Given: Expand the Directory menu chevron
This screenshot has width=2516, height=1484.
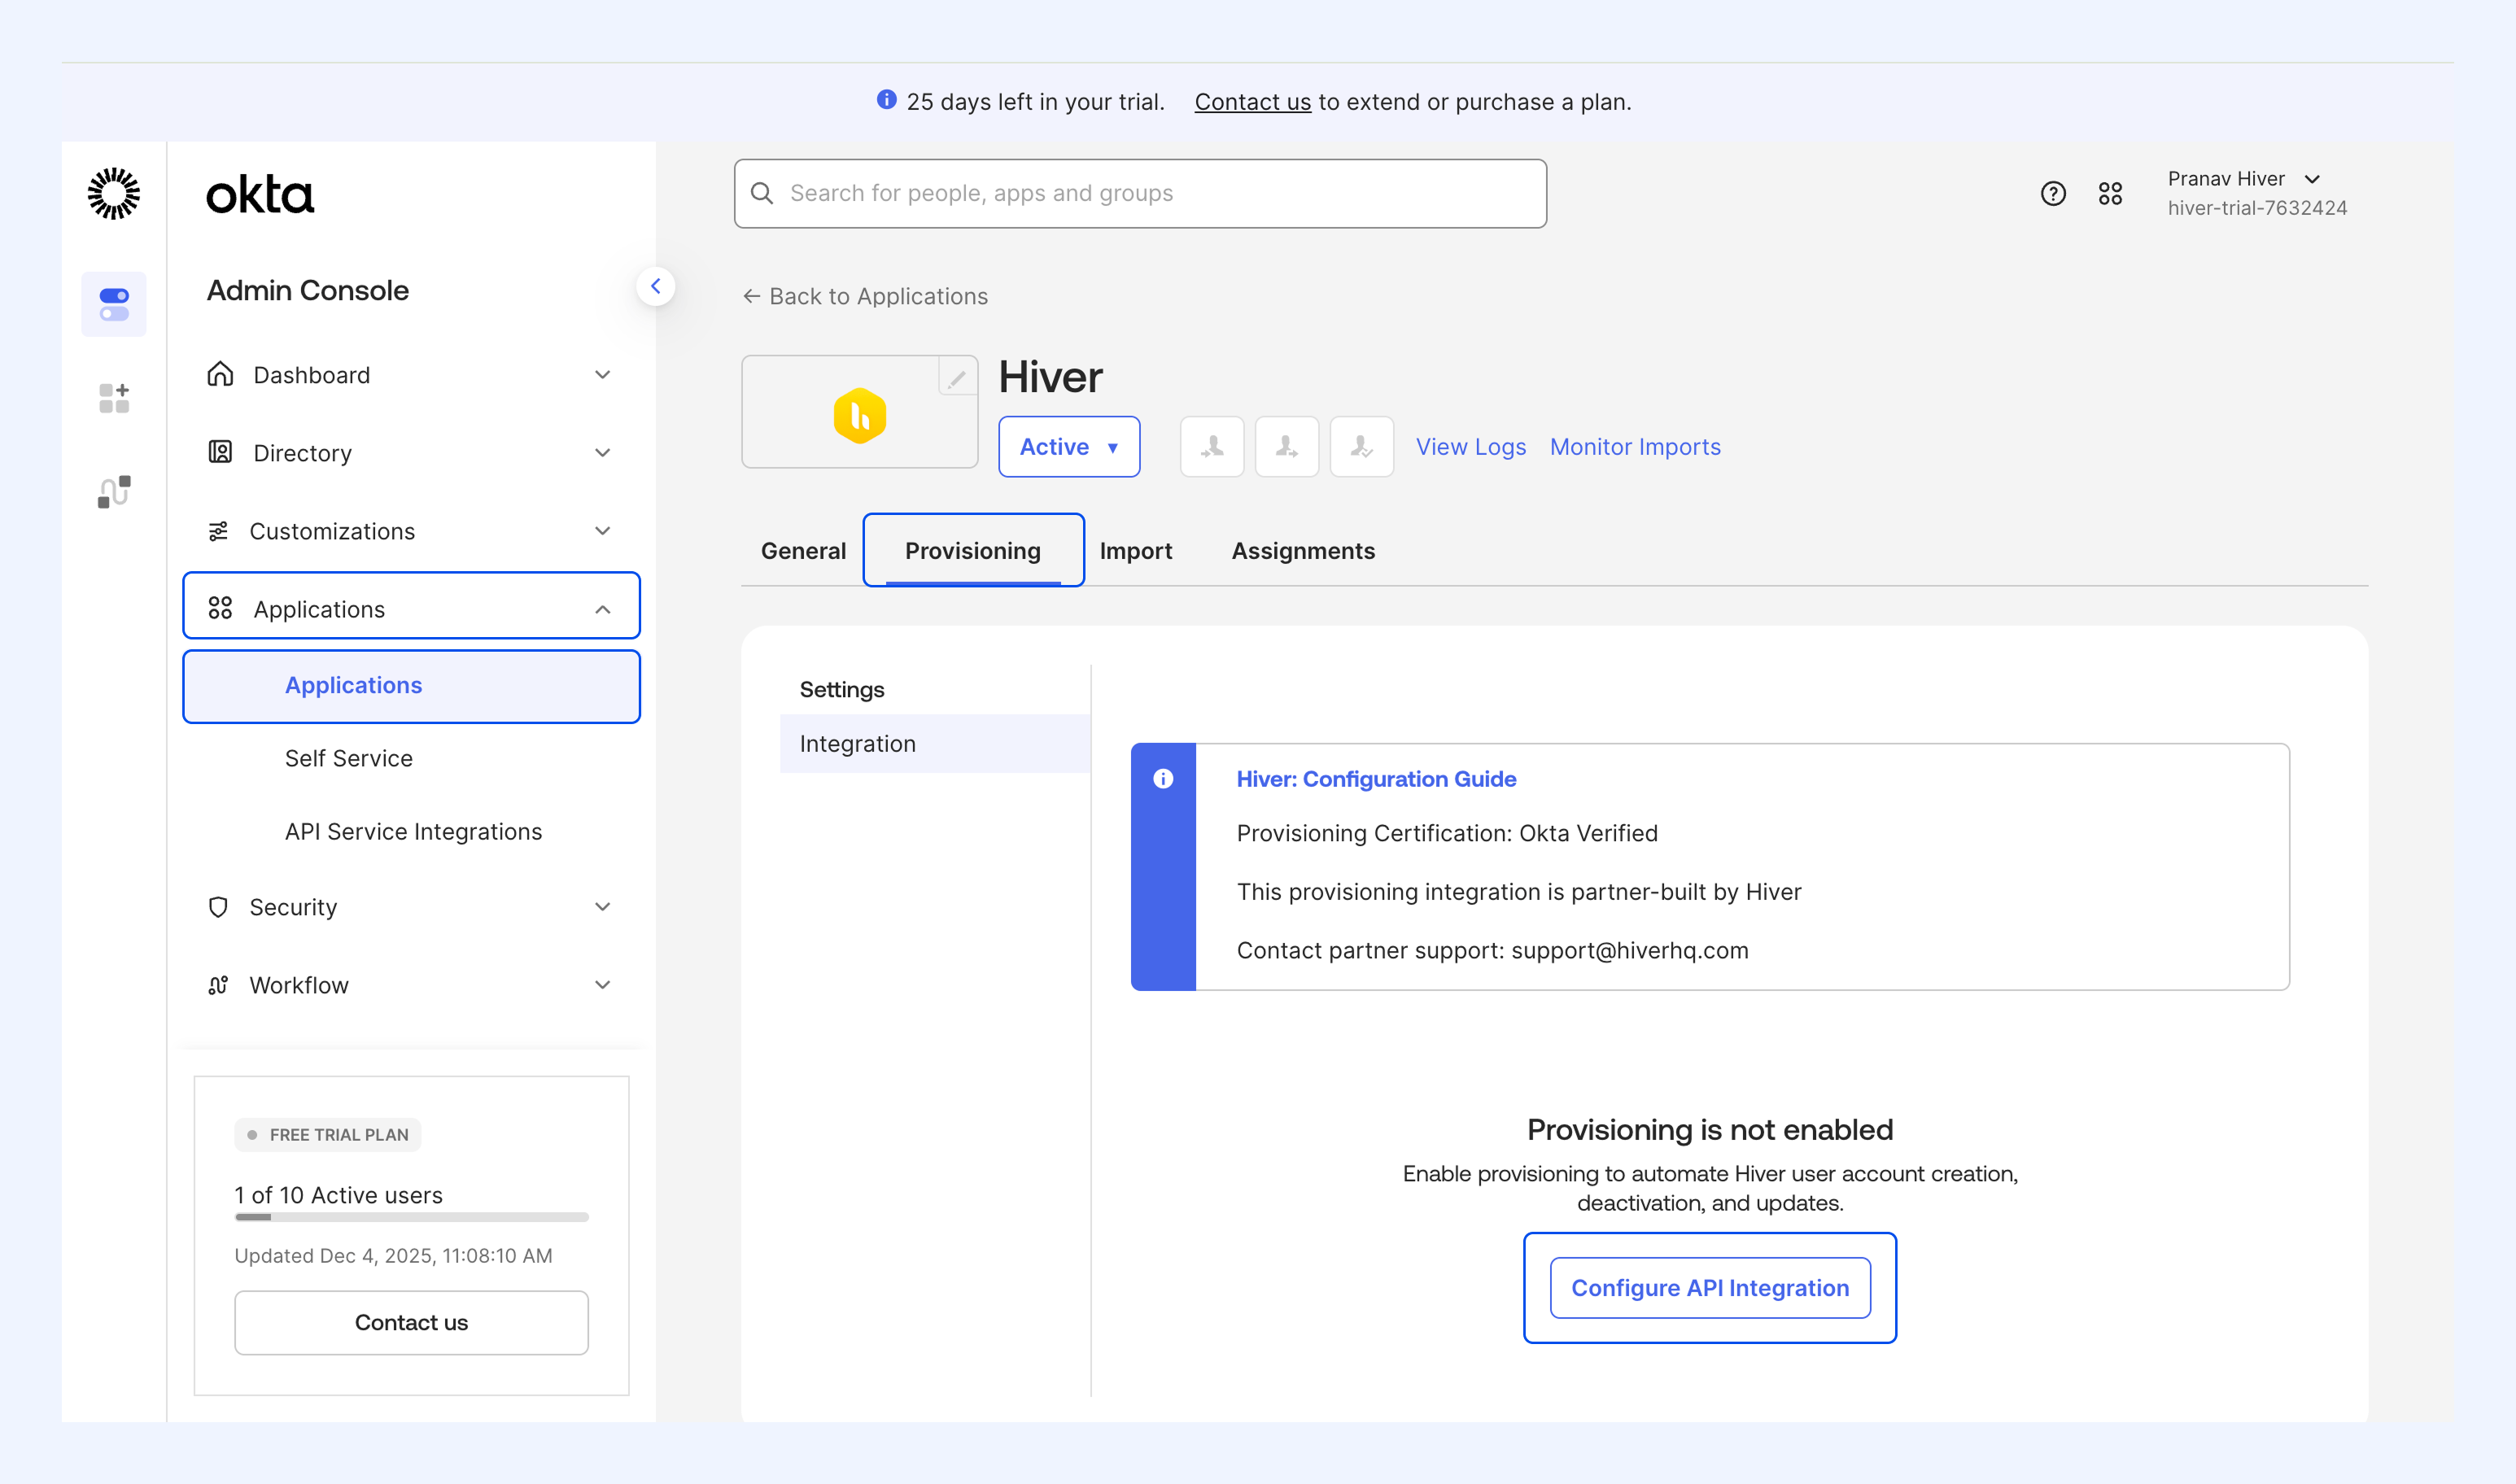Looking at the screenshot, I should point(603,452).
